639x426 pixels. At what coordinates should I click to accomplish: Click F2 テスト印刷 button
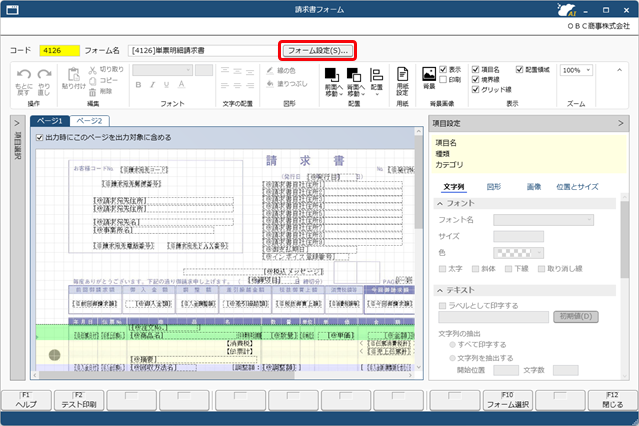[x=79, y=400]
